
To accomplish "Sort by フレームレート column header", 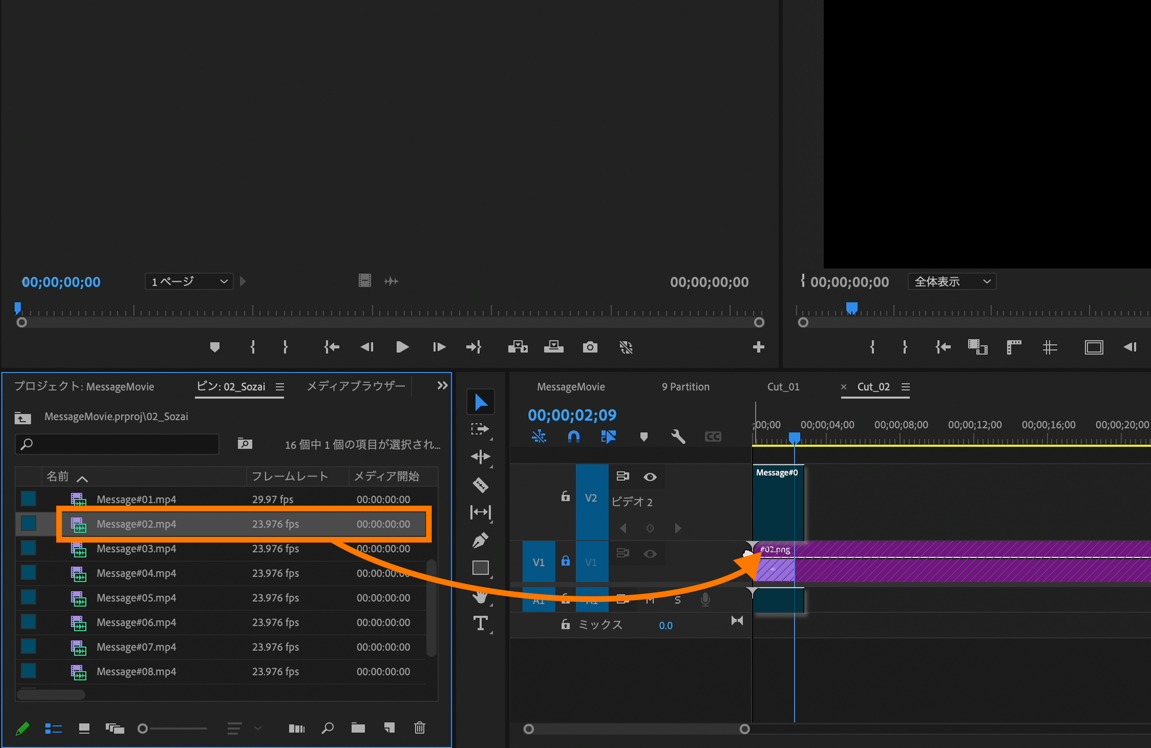I will (290, 477).
